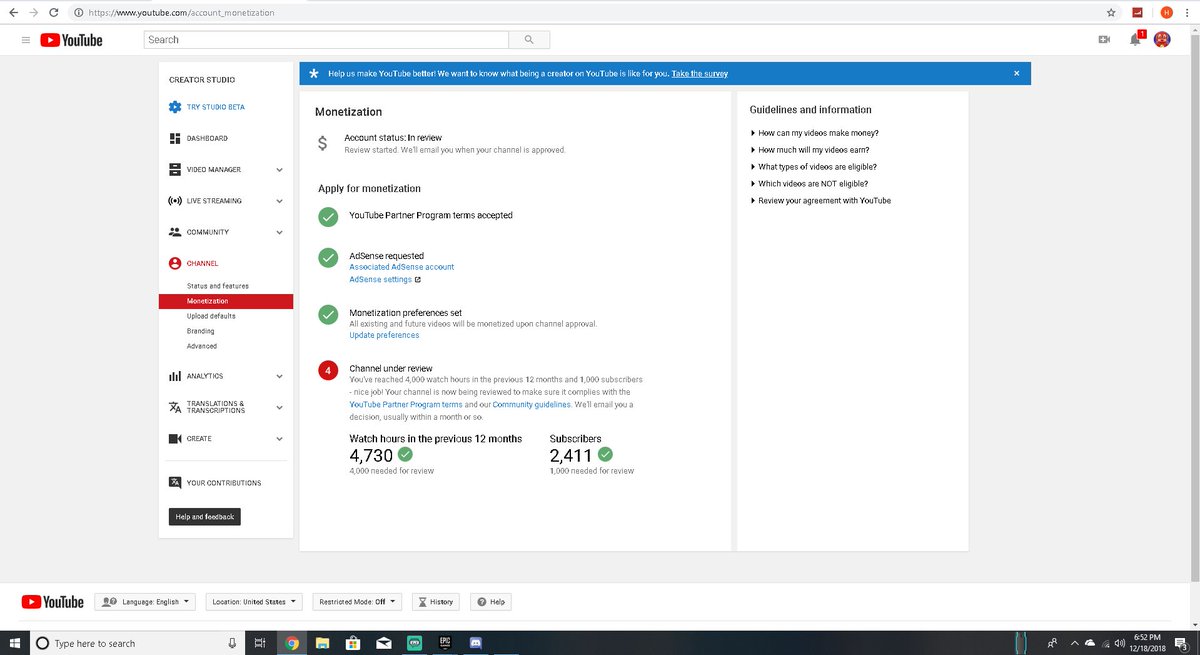Open the account avatar menu
This screenshot has height=655, width=1200.
(1162, 40)
